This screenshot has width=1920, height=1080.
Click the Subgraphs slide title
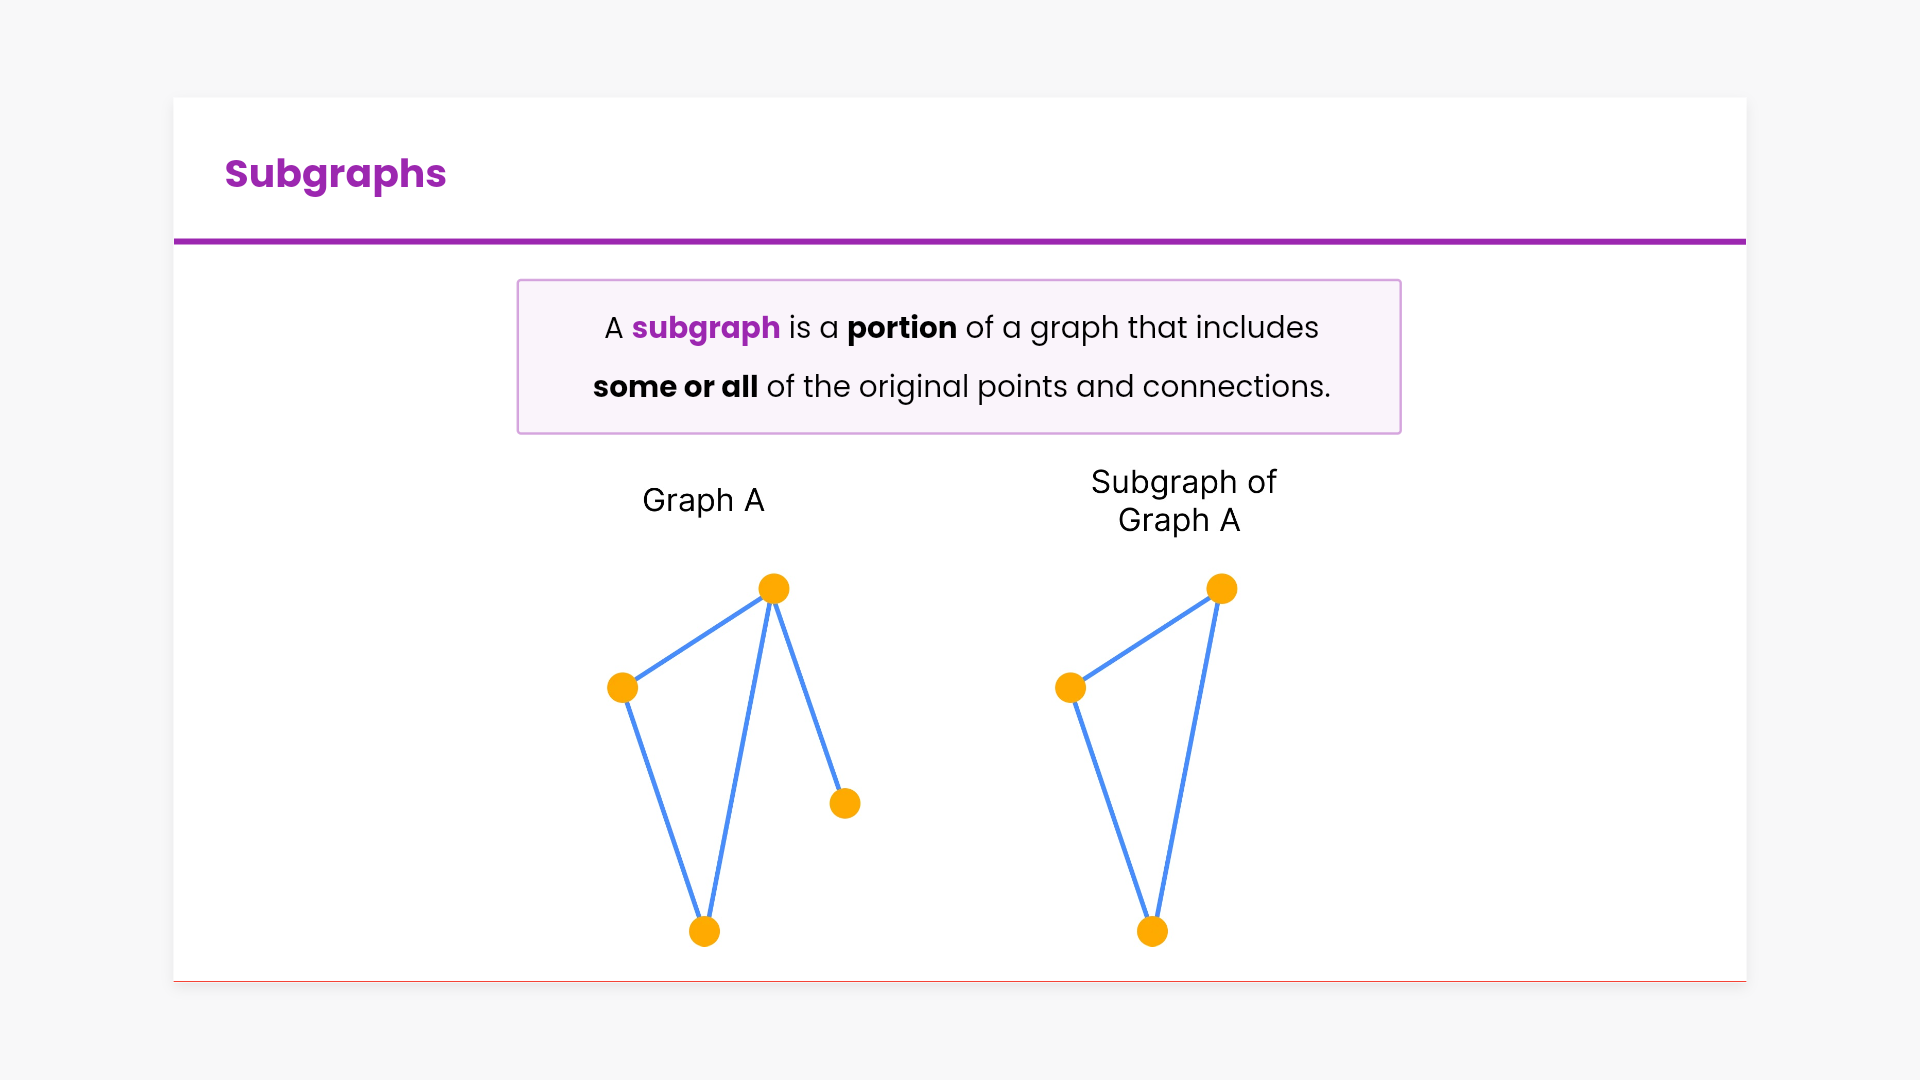335,174
